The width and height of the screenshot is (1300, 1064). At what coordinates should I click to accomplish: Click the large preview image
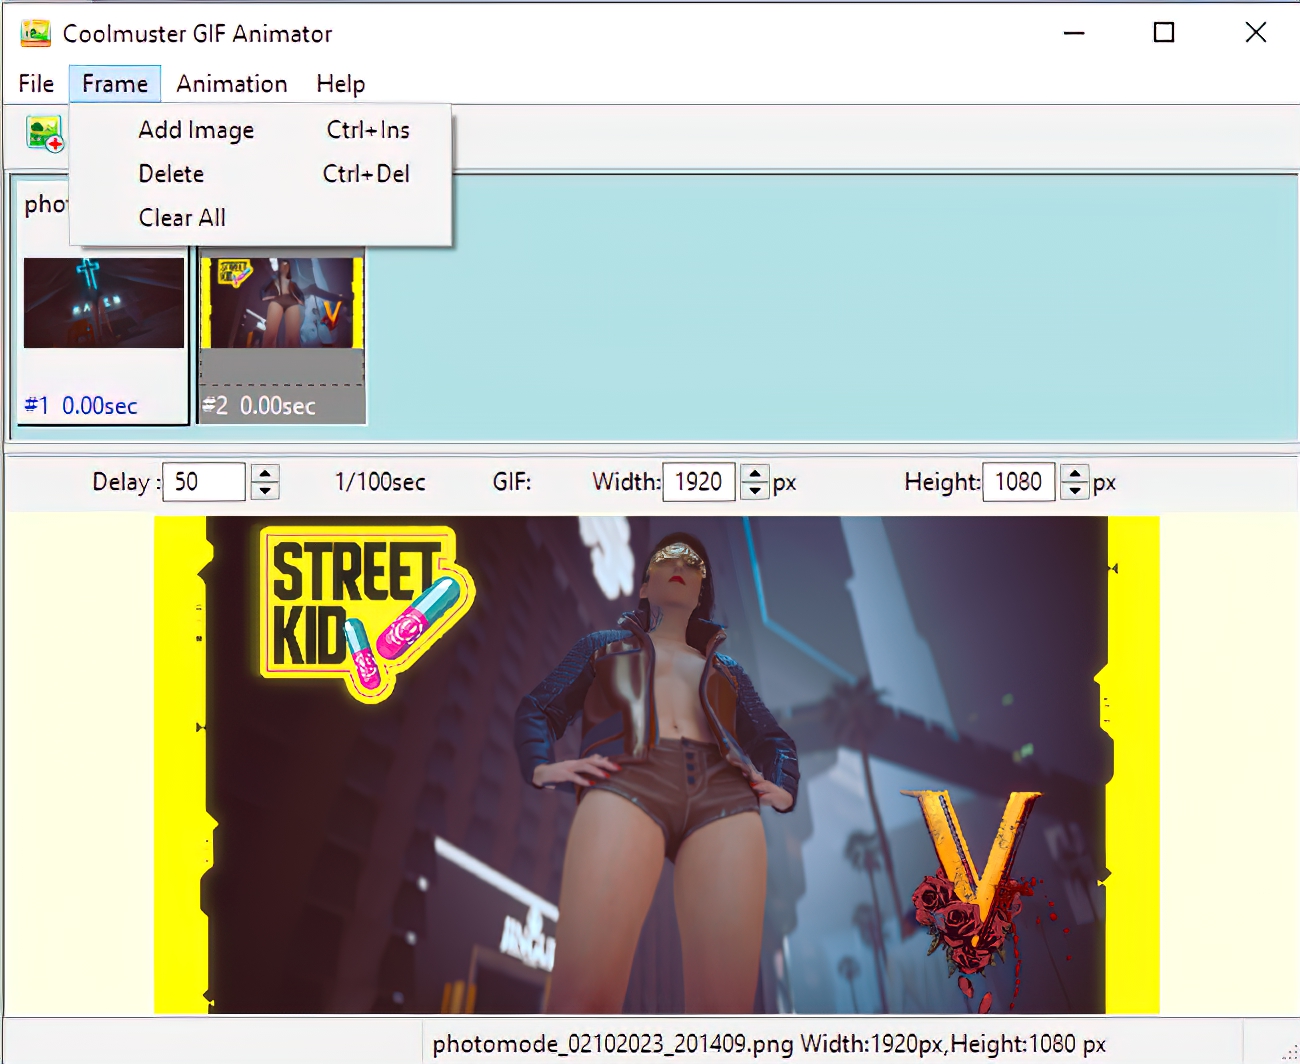point(656,765)
